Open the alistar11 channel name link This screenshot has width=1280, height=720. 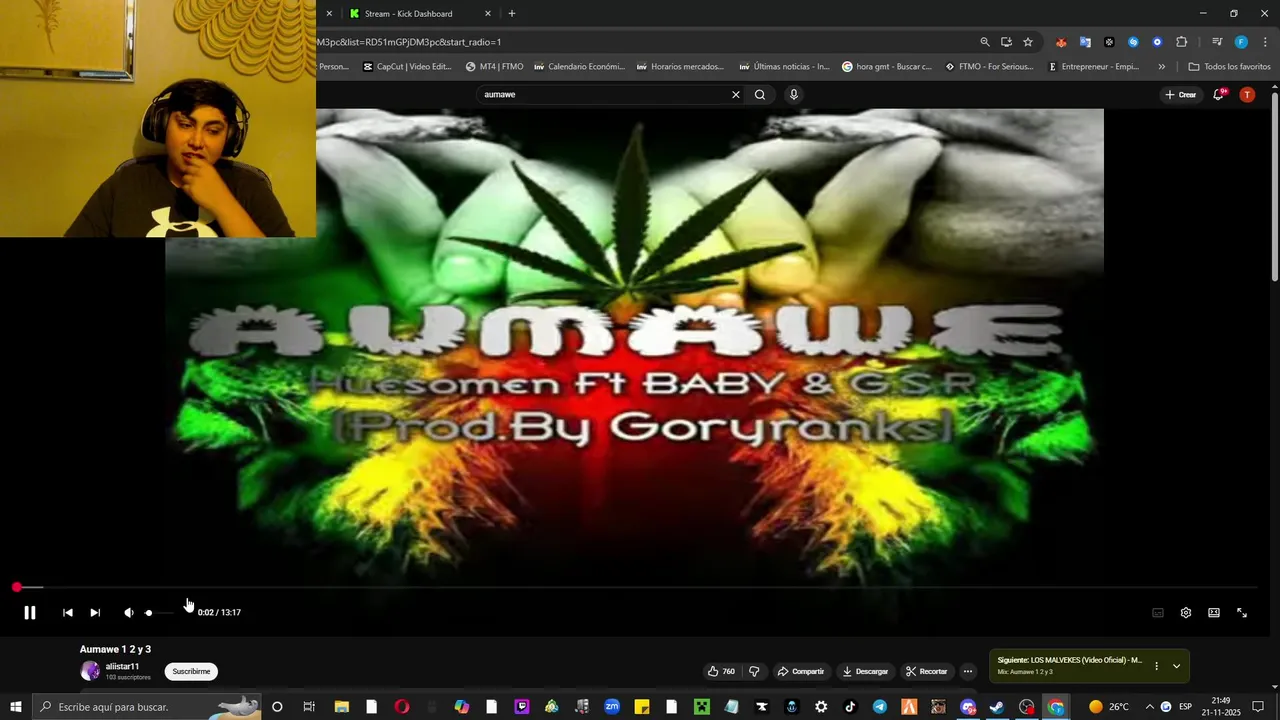(x=122, y=666)
